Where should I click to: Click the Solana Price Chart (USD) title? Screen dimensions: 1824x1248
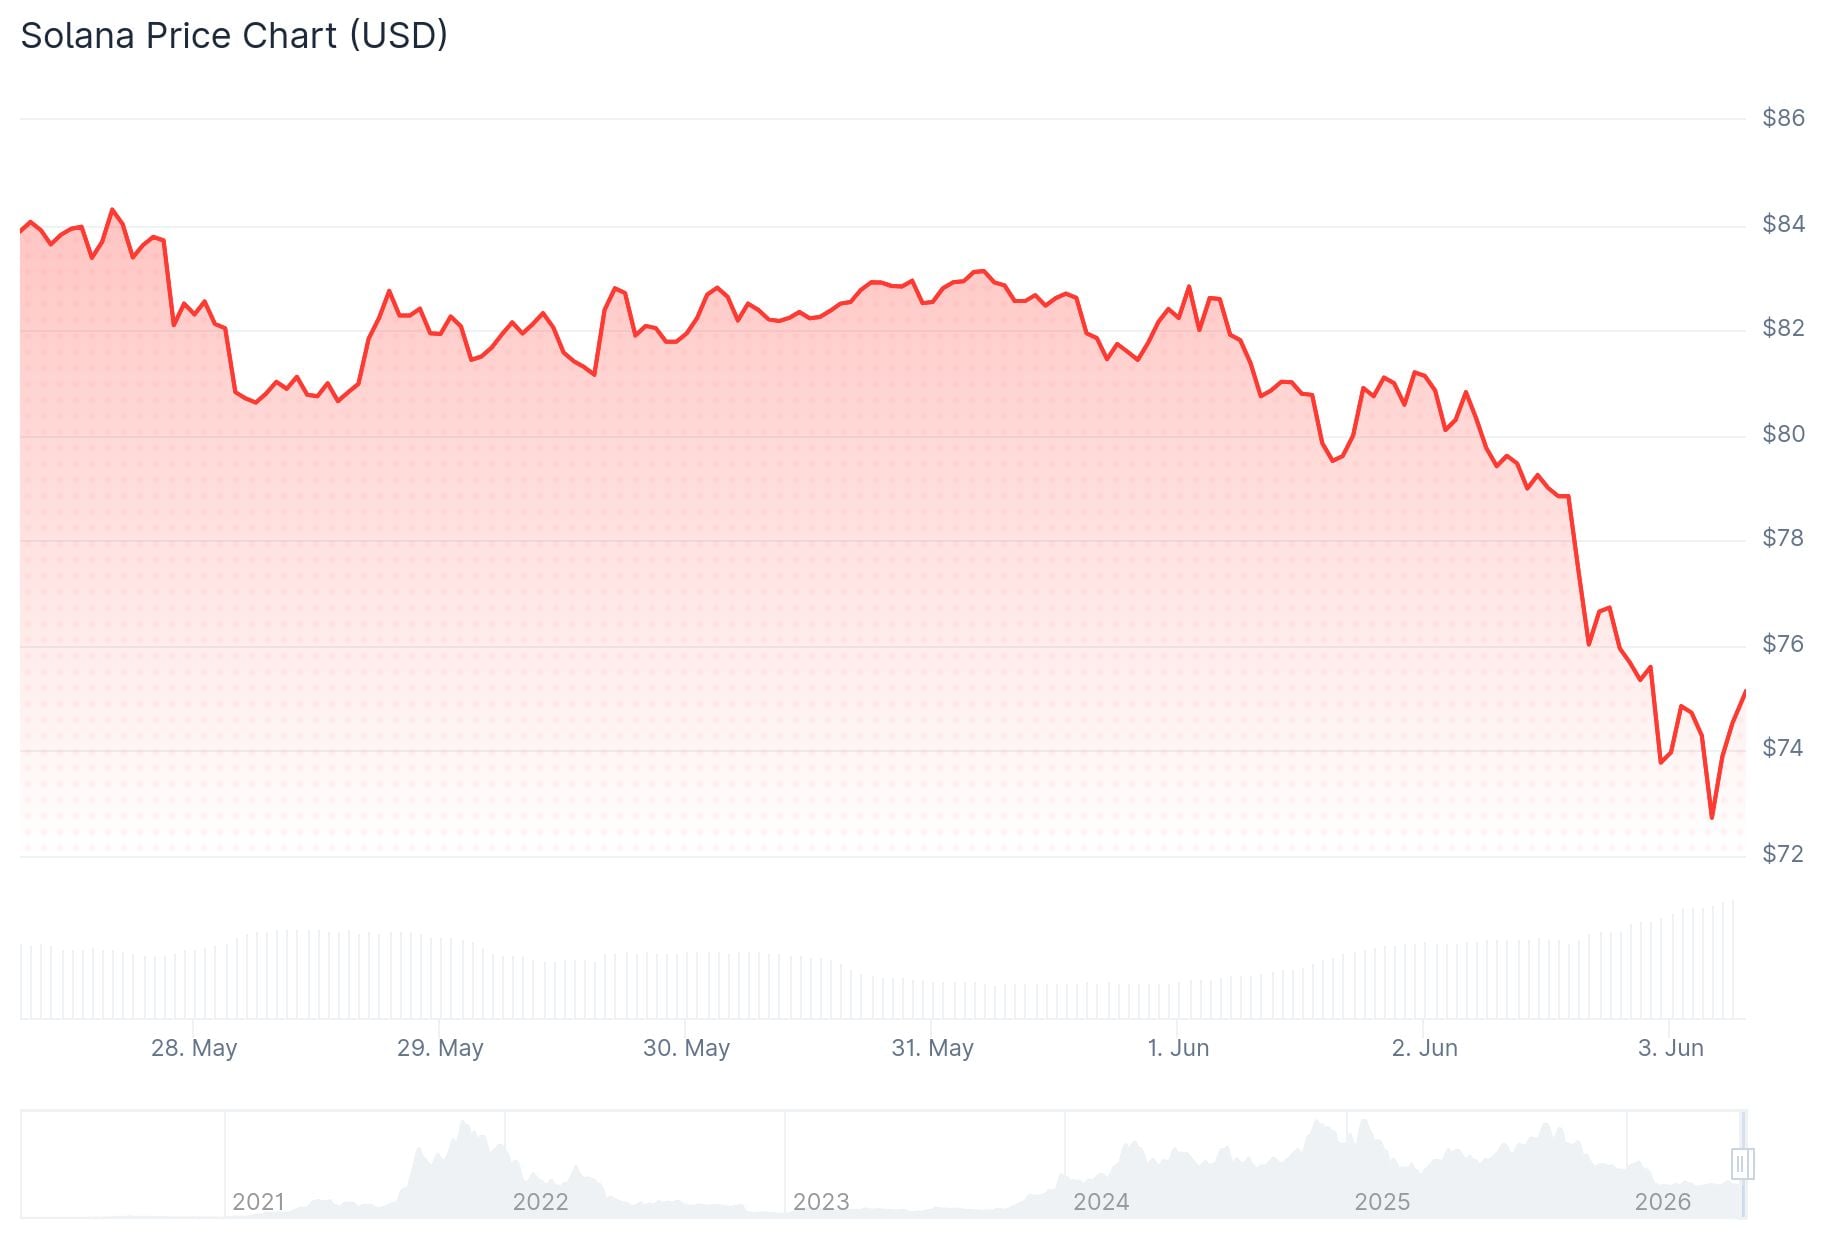(234, 36)
